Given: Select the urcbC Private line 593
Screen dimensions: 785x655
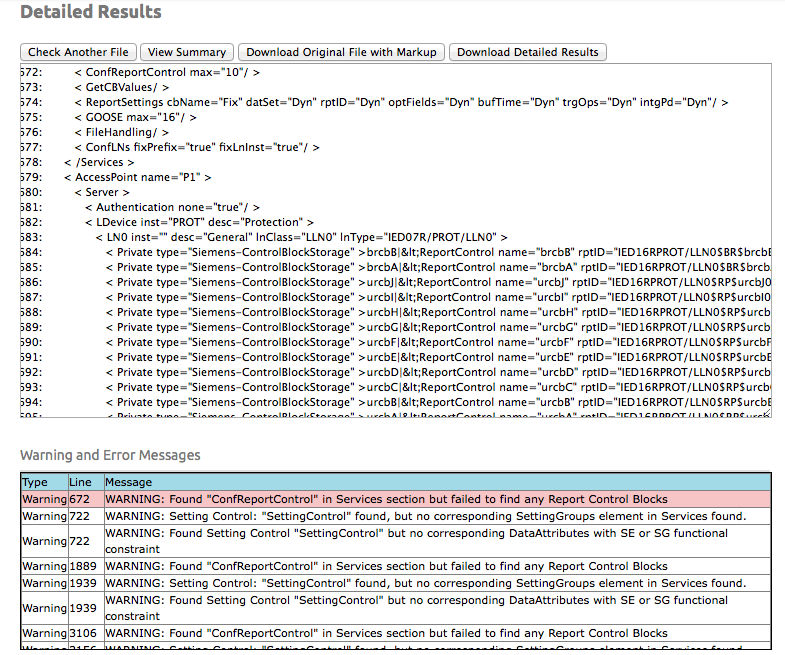Looking at the screenshot, I should click(x=439, y=388).
